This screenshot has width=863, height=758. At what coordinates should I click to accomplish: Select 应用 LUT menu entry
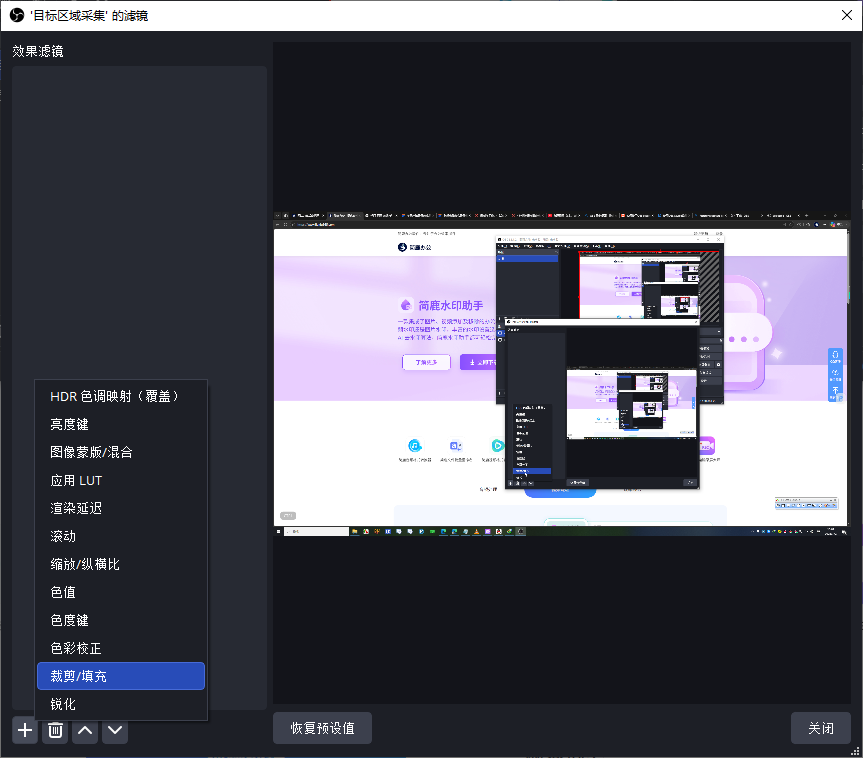point(121,481)
